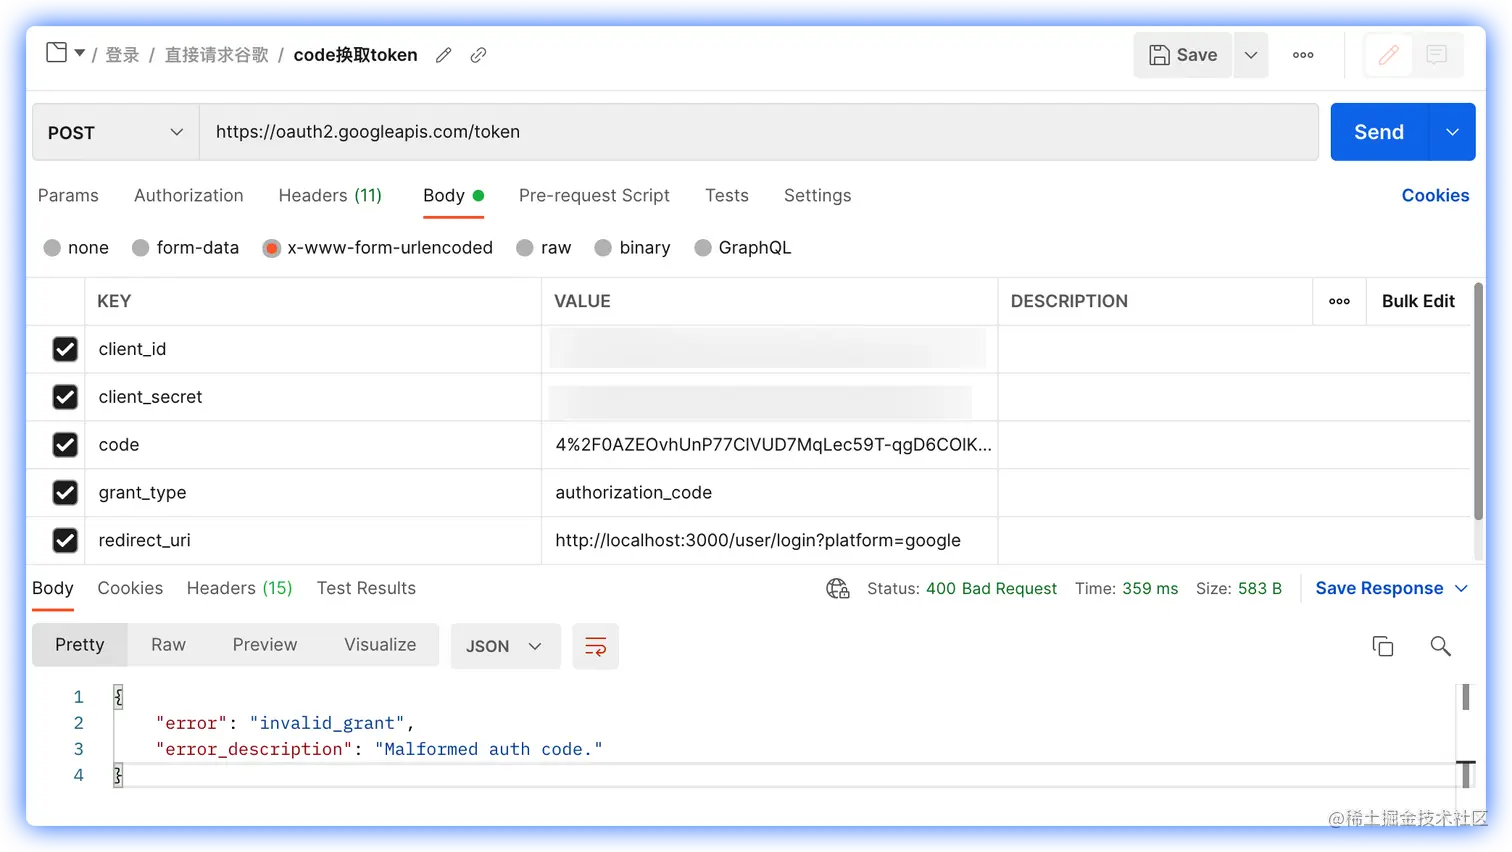The height and width of the screenshot is (852, 1512).
Task: Click the request body table scrollbar
Action: click(1479, 400)
